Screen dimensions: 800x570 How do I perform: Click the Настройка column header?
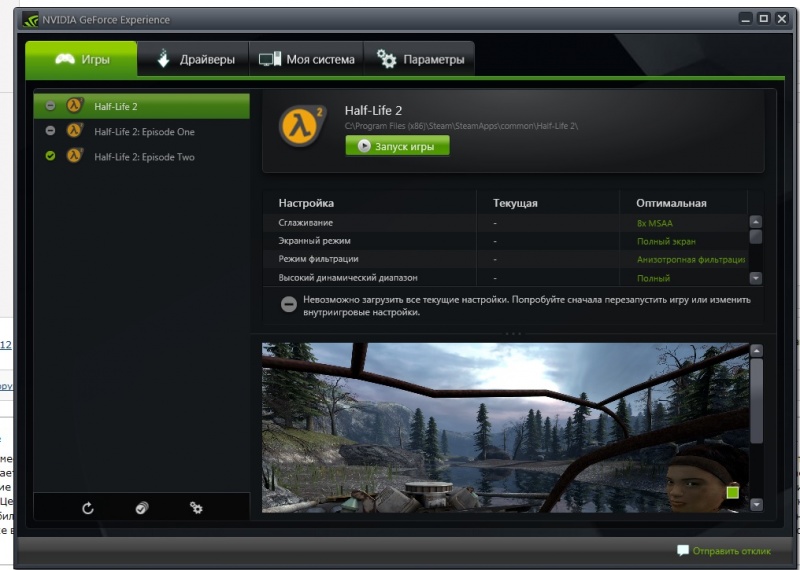tap(306, 203)
